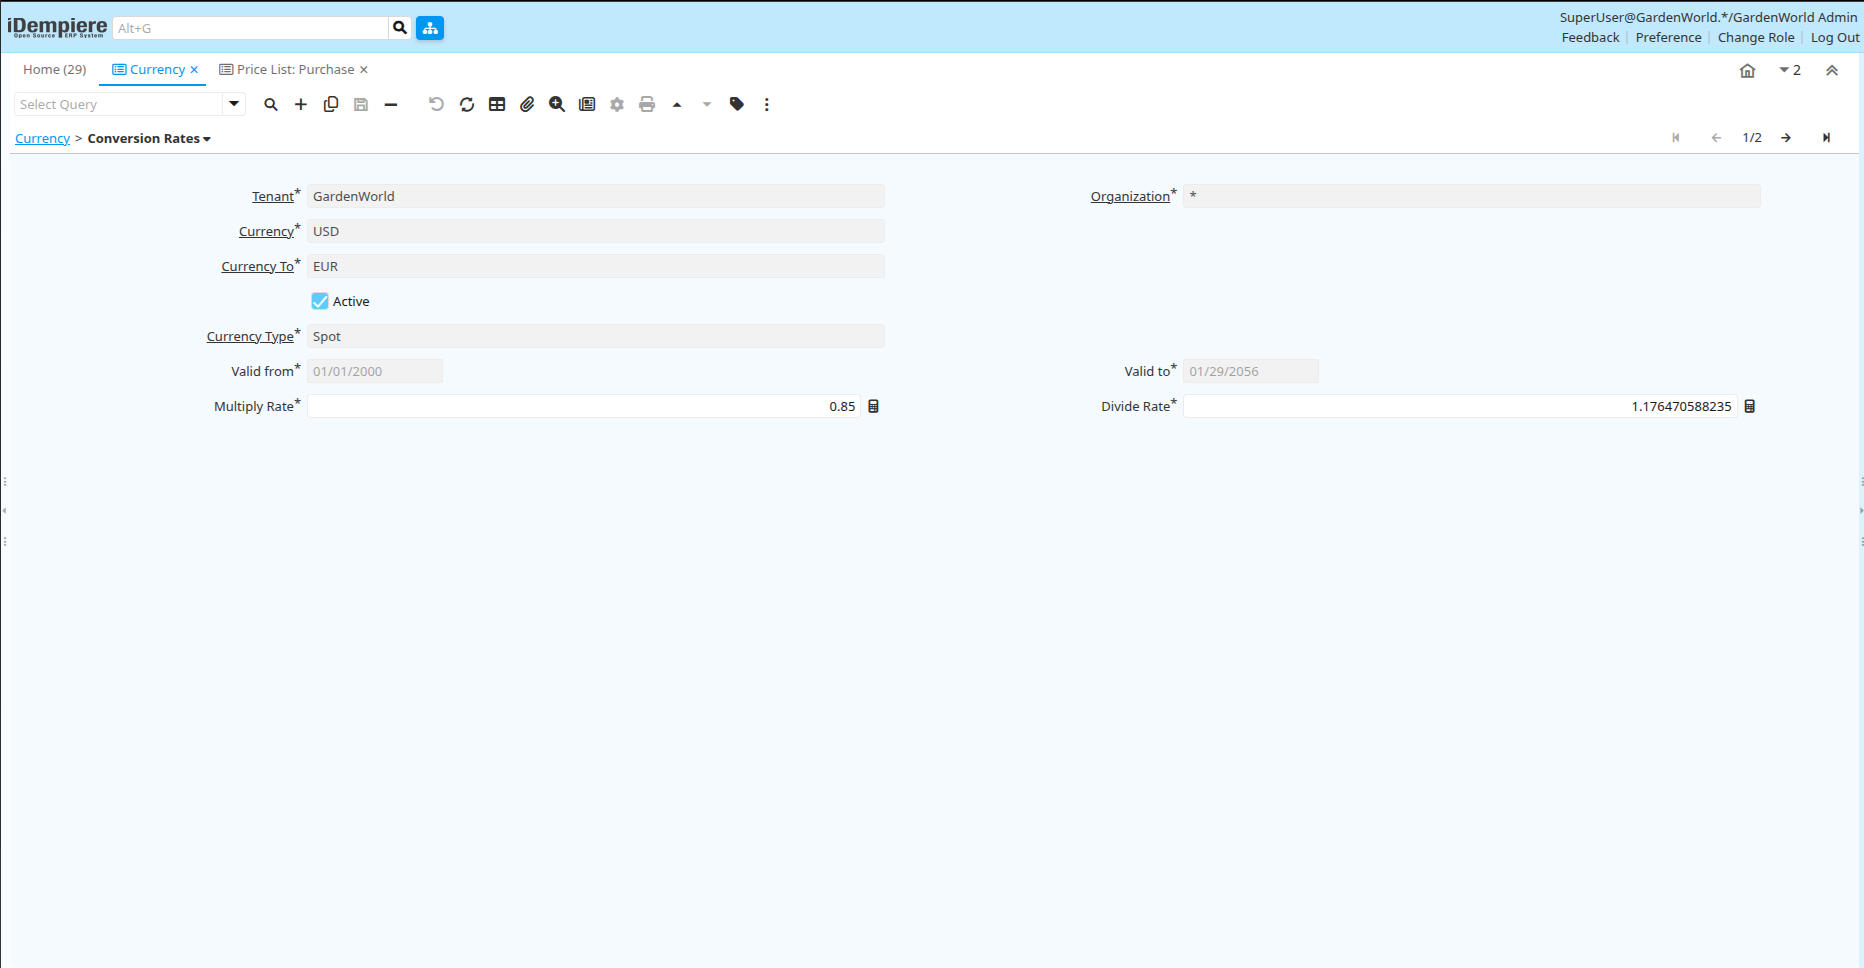This screenshot has height=968, width=1864.
Task: Click the Currency breadcrumb link
Action: tap(42, 139)
